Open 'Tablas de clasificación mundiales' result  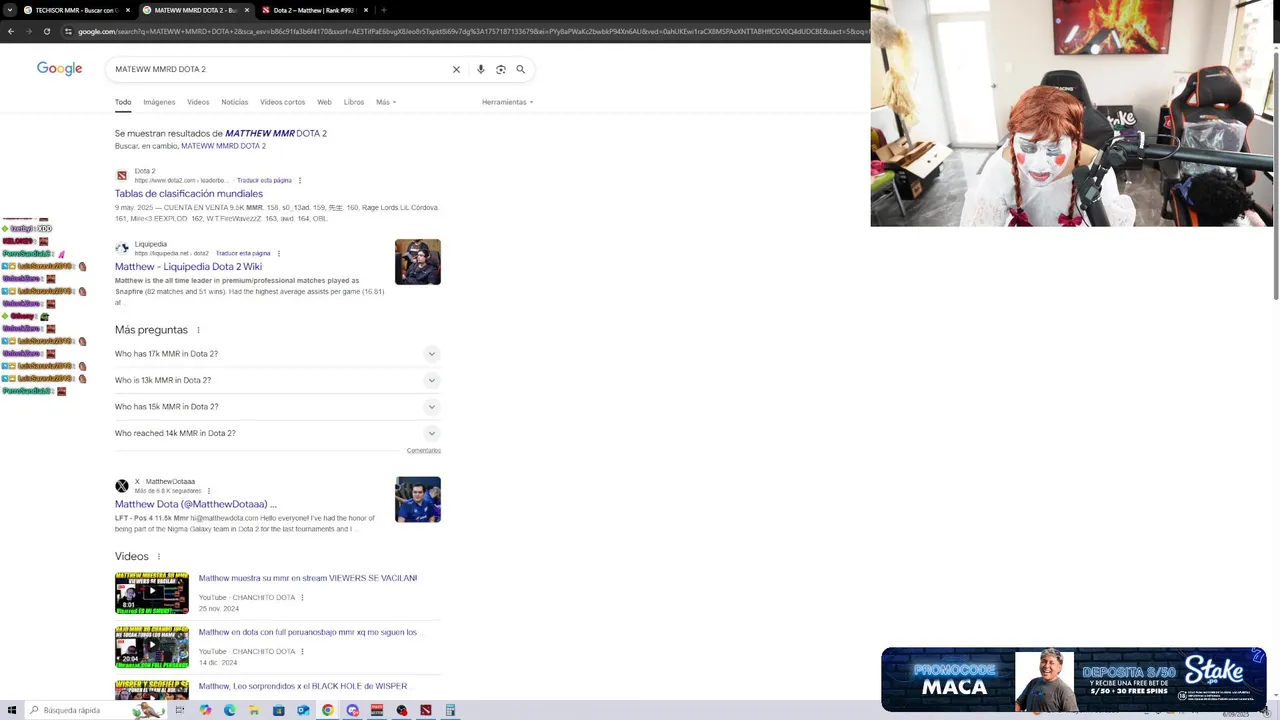coord(189,194)
